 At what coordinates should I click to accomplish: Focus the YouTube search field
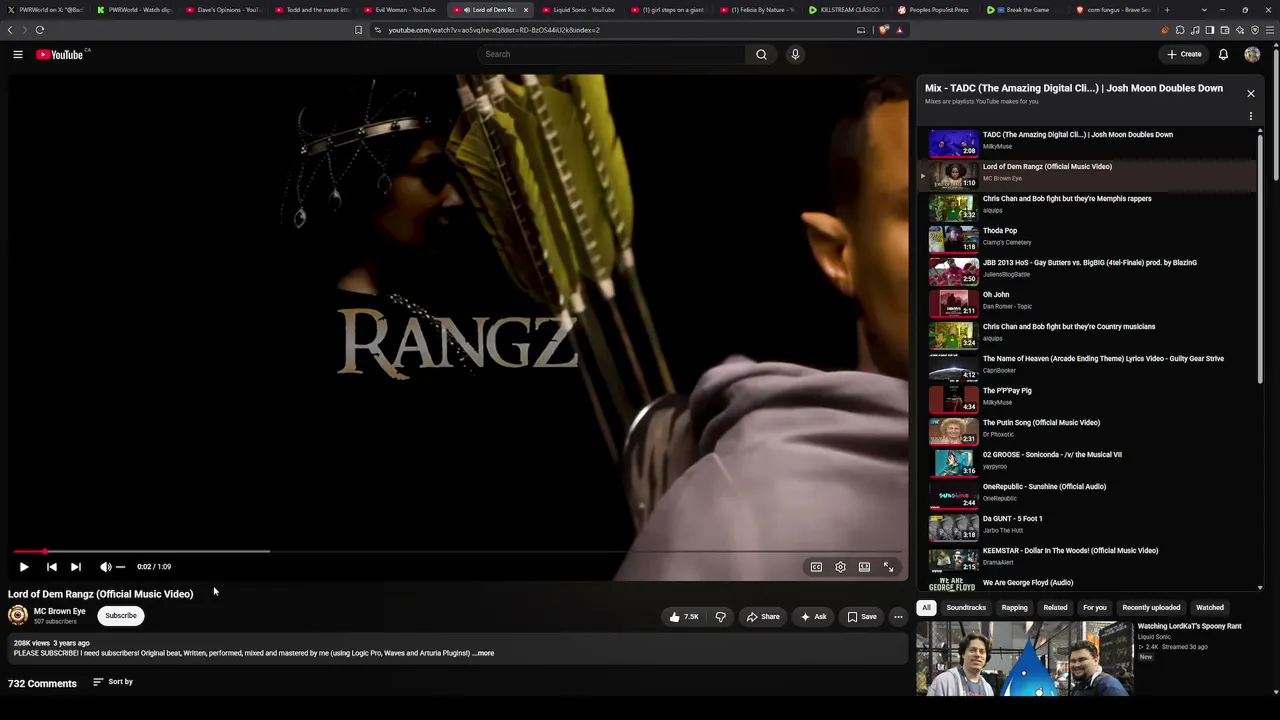pos(612,54)
